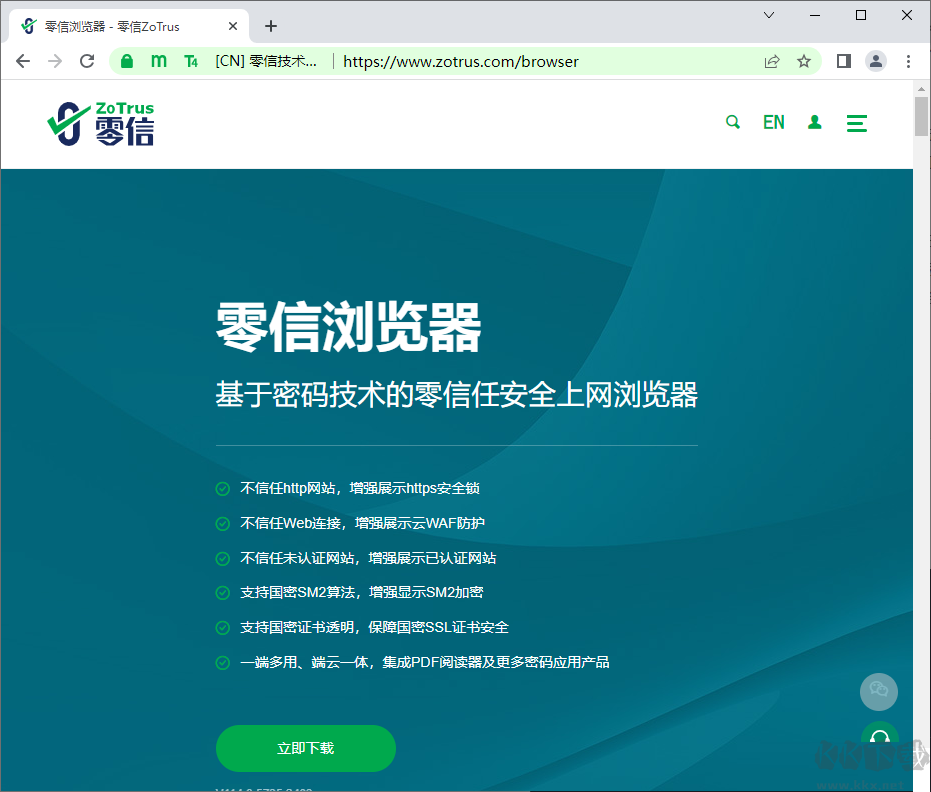Open the 'T4' extension icon
This screenshot has width=931, height=792.
point(191,61)
